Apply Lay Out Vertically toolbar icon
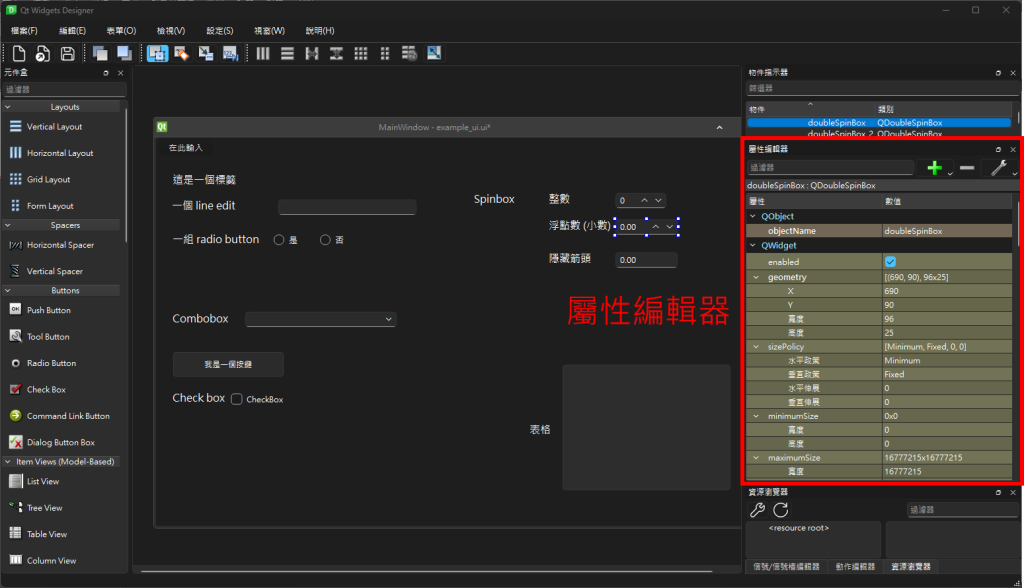Screen dimensions: 1024x588 point(287,54)
